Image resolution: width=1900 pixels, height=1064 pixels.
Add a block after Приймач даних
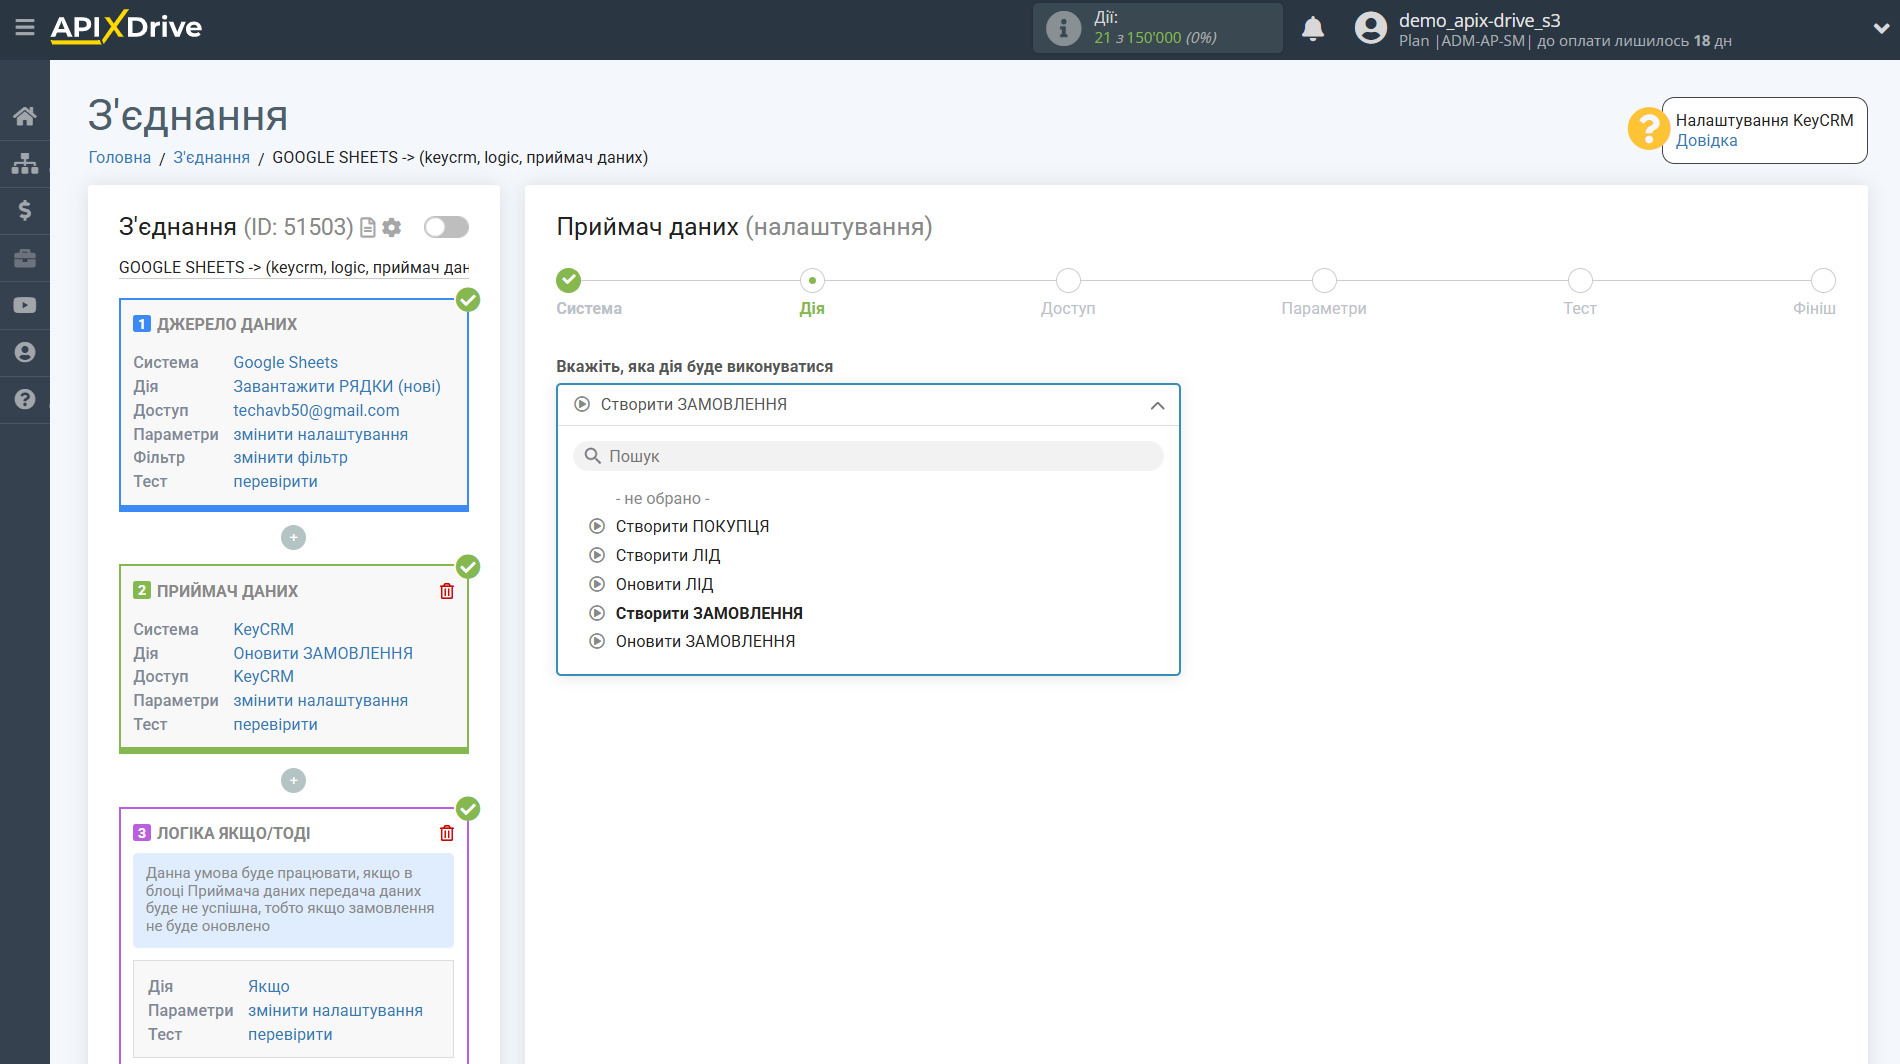tap(293, 780)
